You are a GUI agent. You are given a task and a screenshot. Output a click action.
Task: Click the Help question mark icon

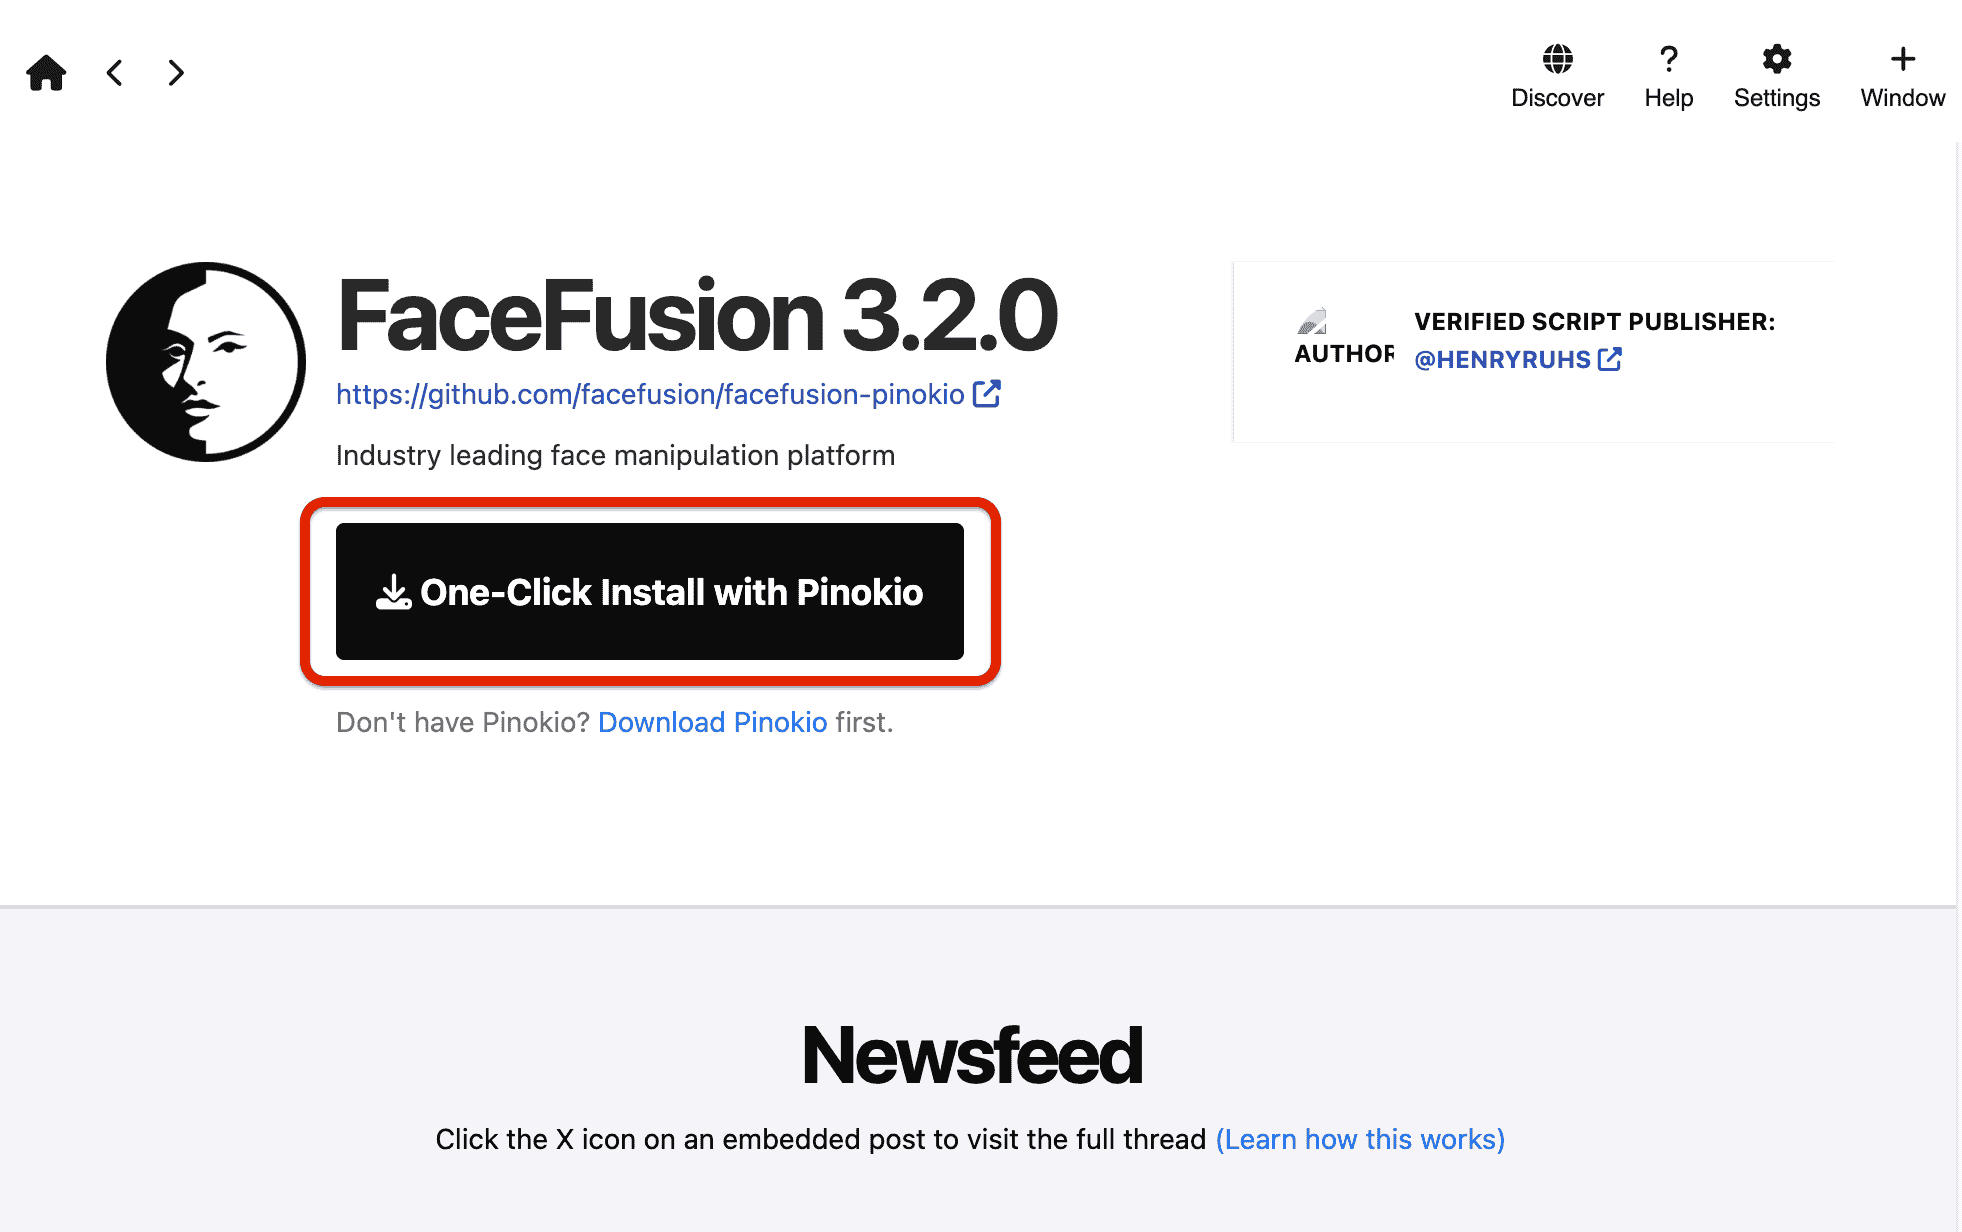tap(1668, 60)
